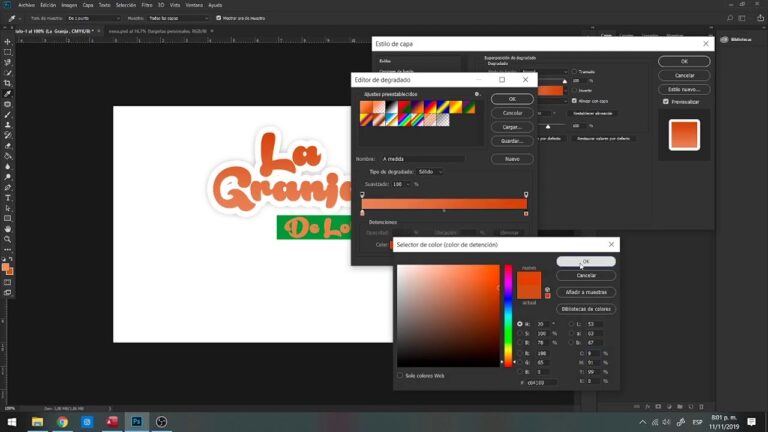This screenshot has height=432, width=768.
Task: Toggle Previsualizar checkbox in Estilo de capa
Action: 666,102
